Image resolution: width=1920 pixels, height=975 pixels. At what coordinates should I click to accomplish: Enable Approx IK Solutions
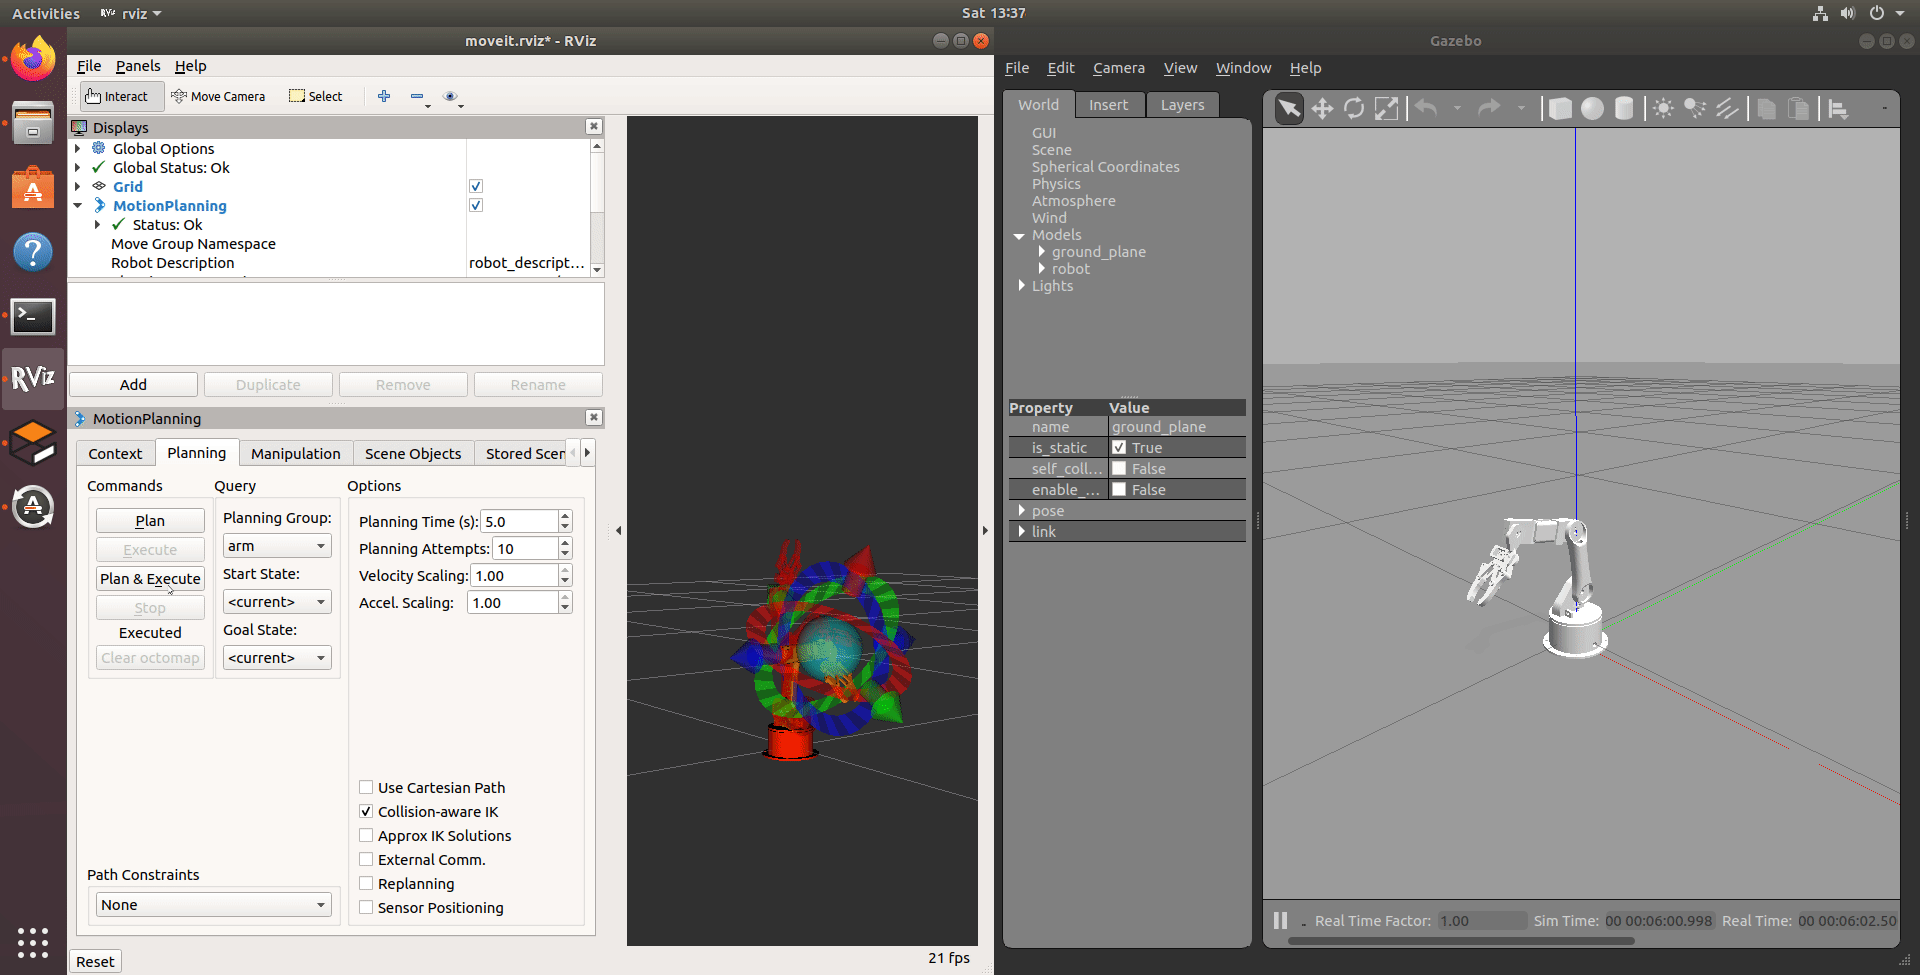[366, 835]
